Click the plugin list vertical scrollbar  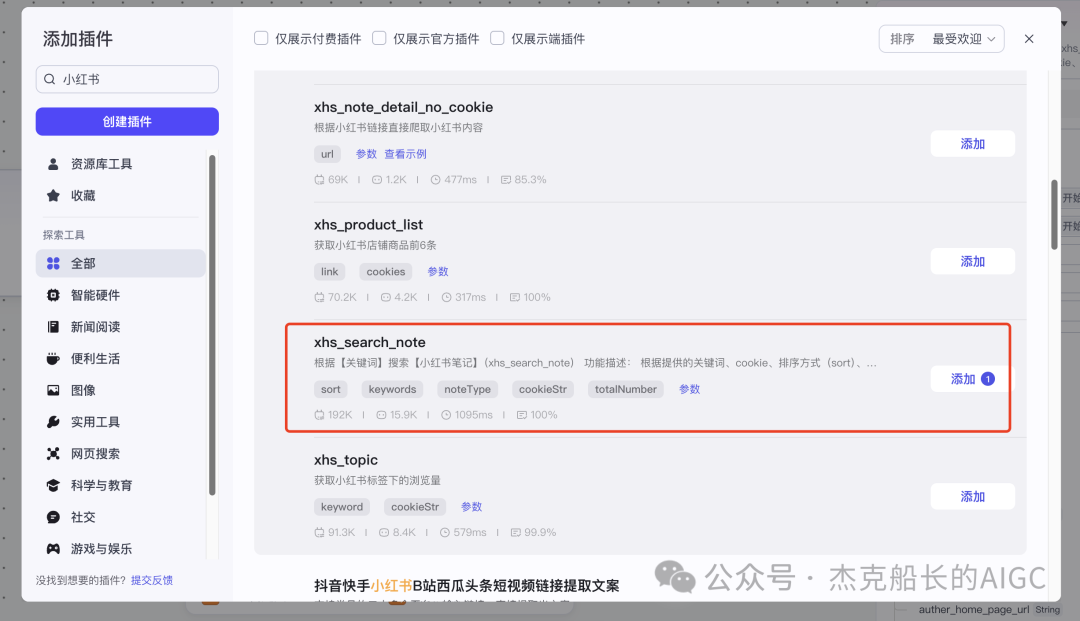point(1054,215)
